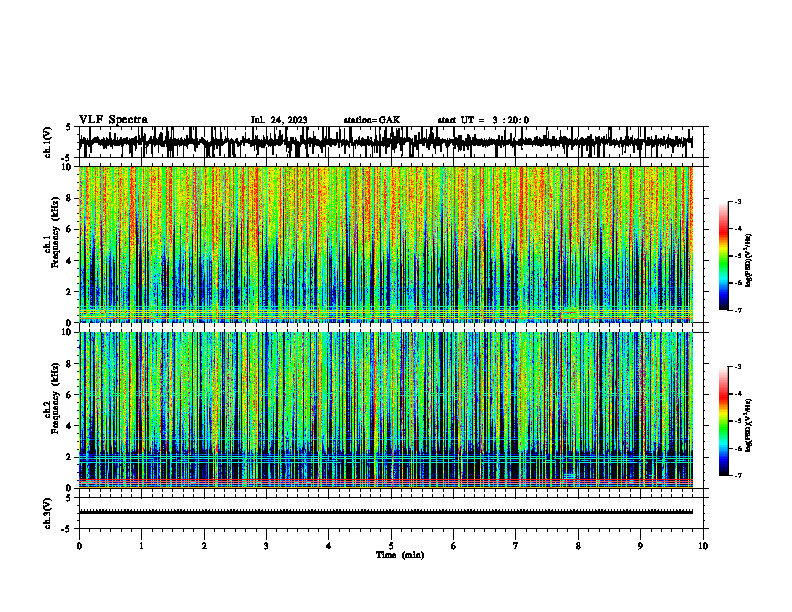
Task: Select the 0 minute tick on time axis
Action: pos(79,546)
